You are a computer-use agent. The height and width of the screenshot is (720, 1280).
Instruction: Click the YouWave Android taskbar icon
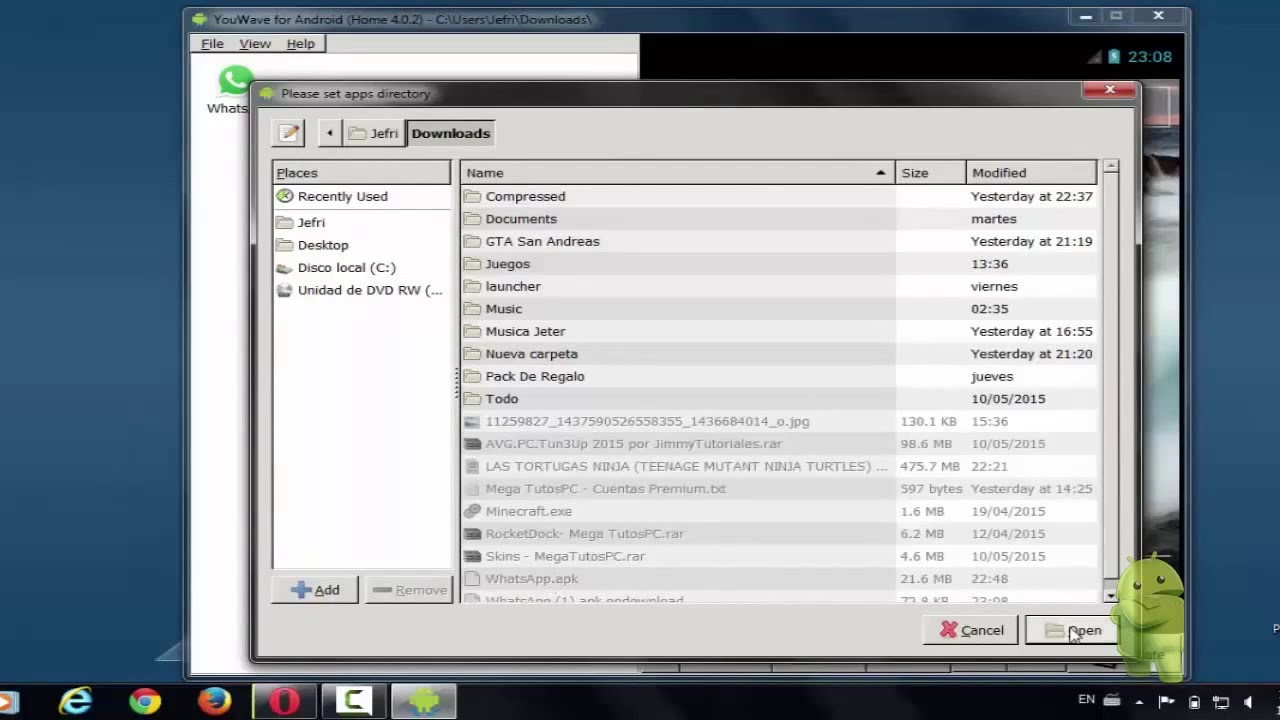tap(423, 702)
